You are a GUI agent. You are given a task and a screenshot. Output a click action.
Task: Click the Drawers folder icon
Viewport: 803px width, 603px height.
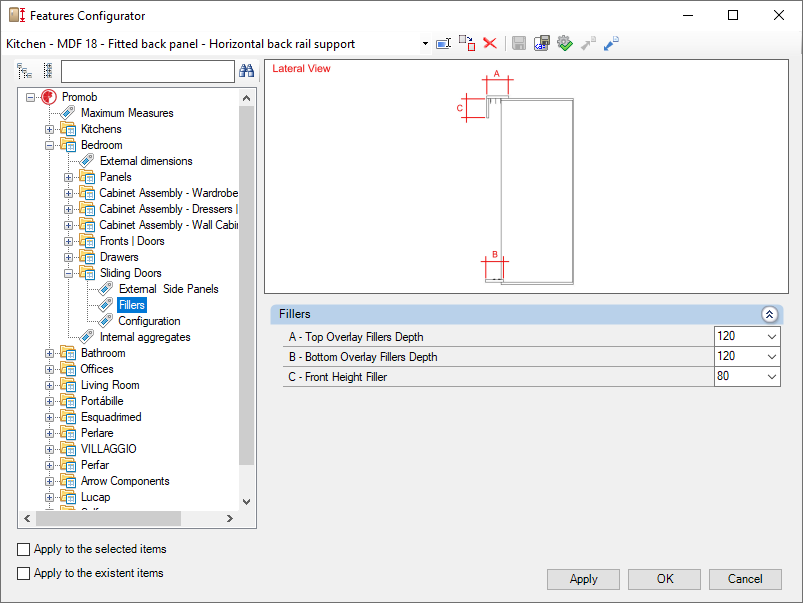87,257
